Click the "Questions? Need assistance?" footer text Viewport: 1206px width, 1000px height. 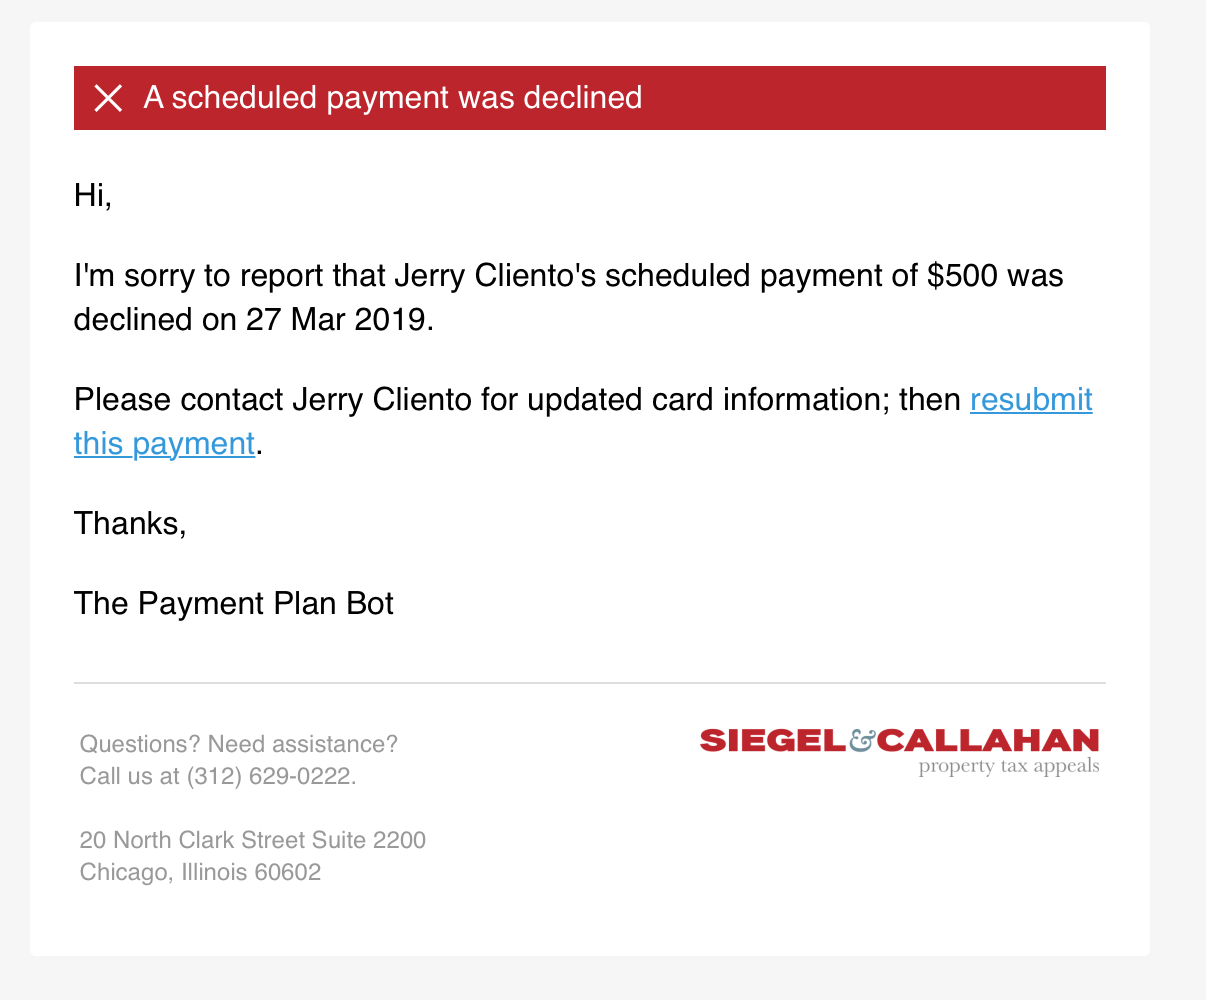[238, 744]
